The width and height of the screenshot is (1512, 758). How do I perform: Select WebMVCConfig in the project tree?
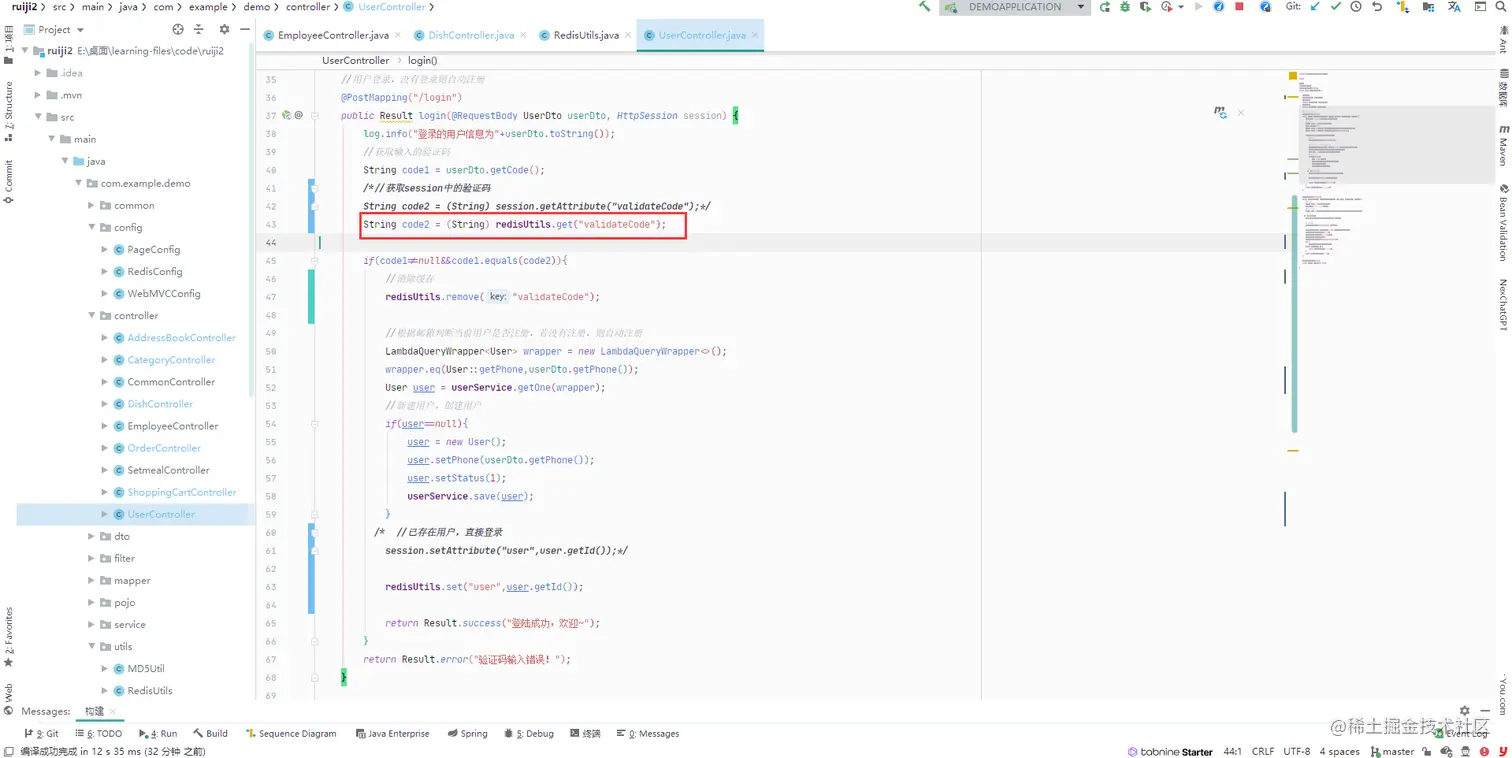164,293
